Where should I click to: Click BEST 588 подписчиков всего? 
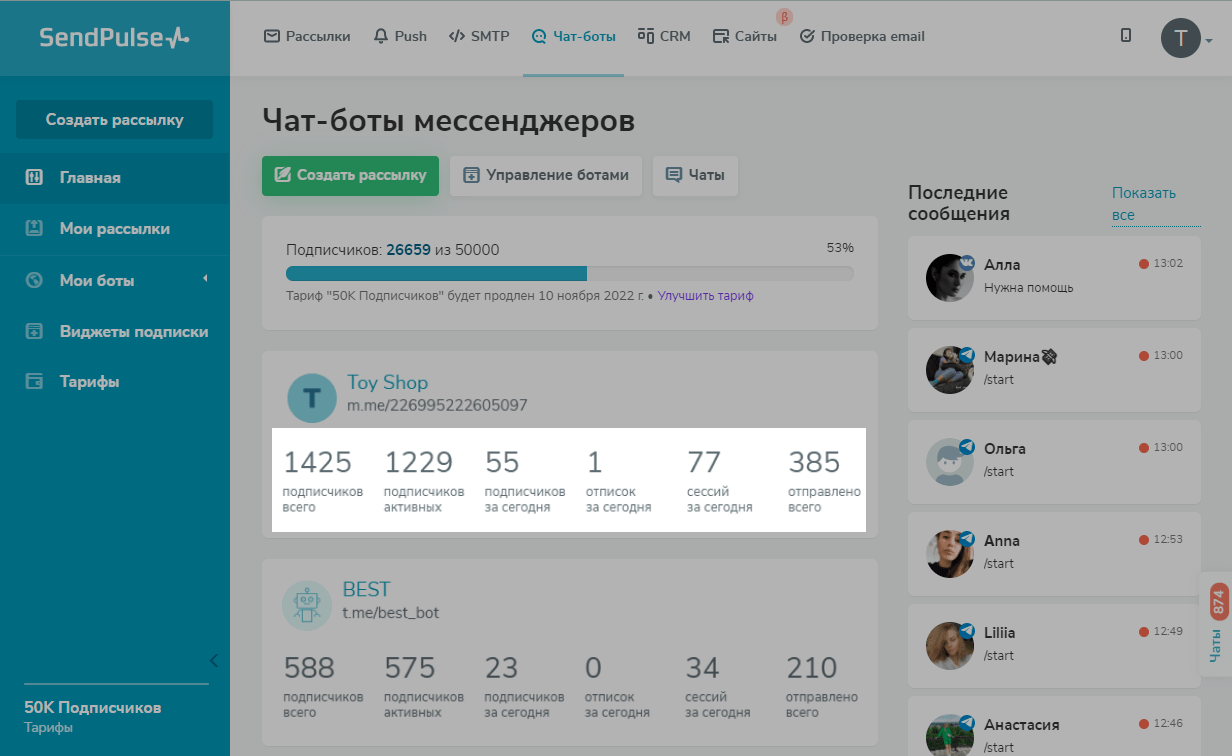[x=322, y=686]
